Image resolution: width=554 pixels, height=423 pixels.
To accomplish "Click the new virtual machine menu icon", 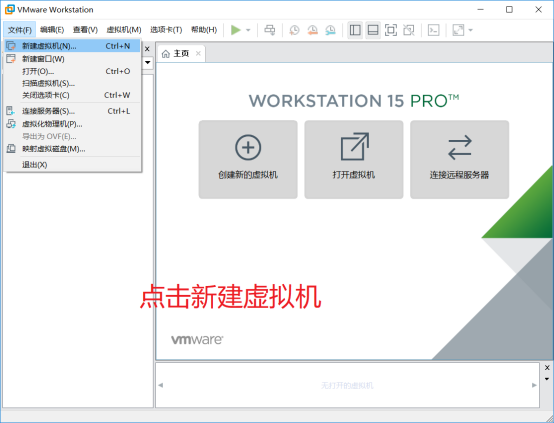I will pos(11,46).
